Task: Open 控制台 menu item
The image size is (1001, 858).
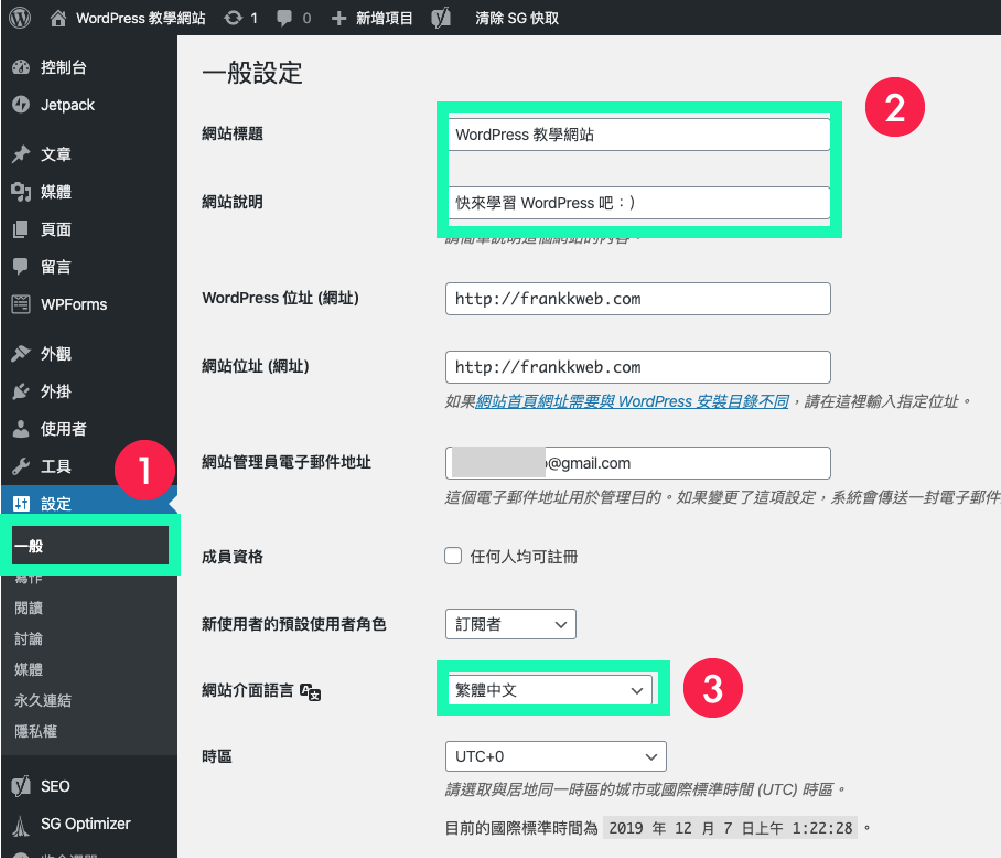Action: [64, 67]
